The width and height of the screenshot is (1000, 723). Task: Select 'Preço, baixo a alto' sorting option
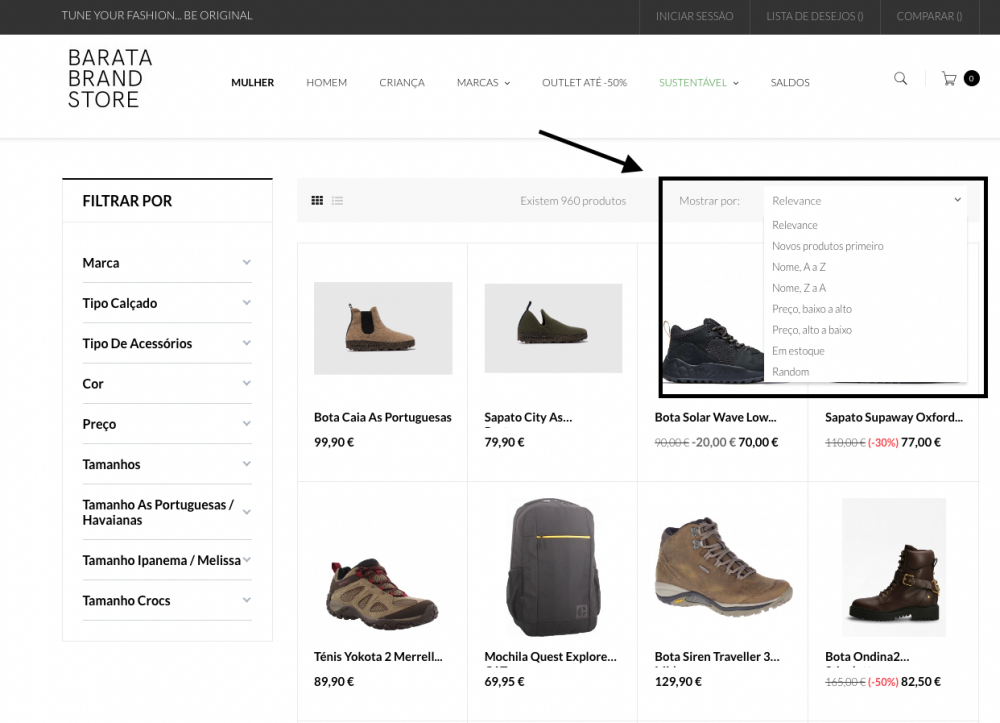click(811, 309)
